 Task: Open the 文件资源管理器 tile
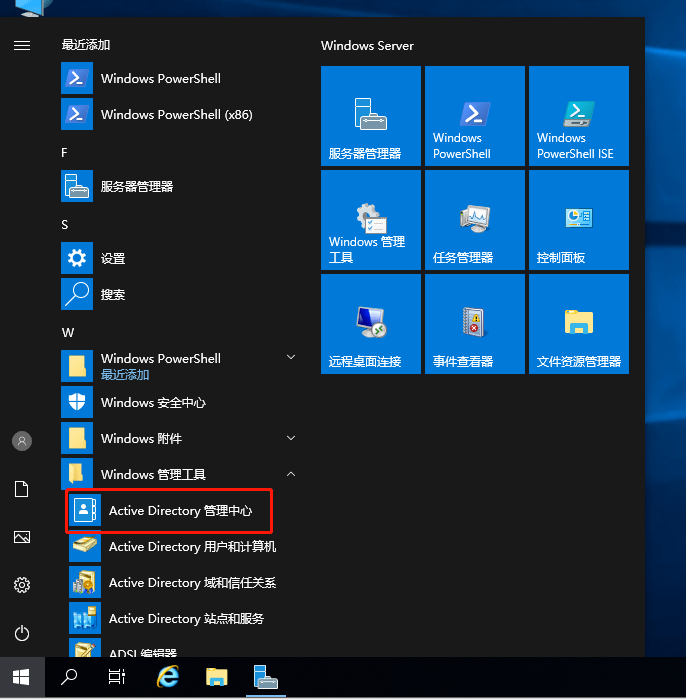pyautogui.click(x=579, y=324)
